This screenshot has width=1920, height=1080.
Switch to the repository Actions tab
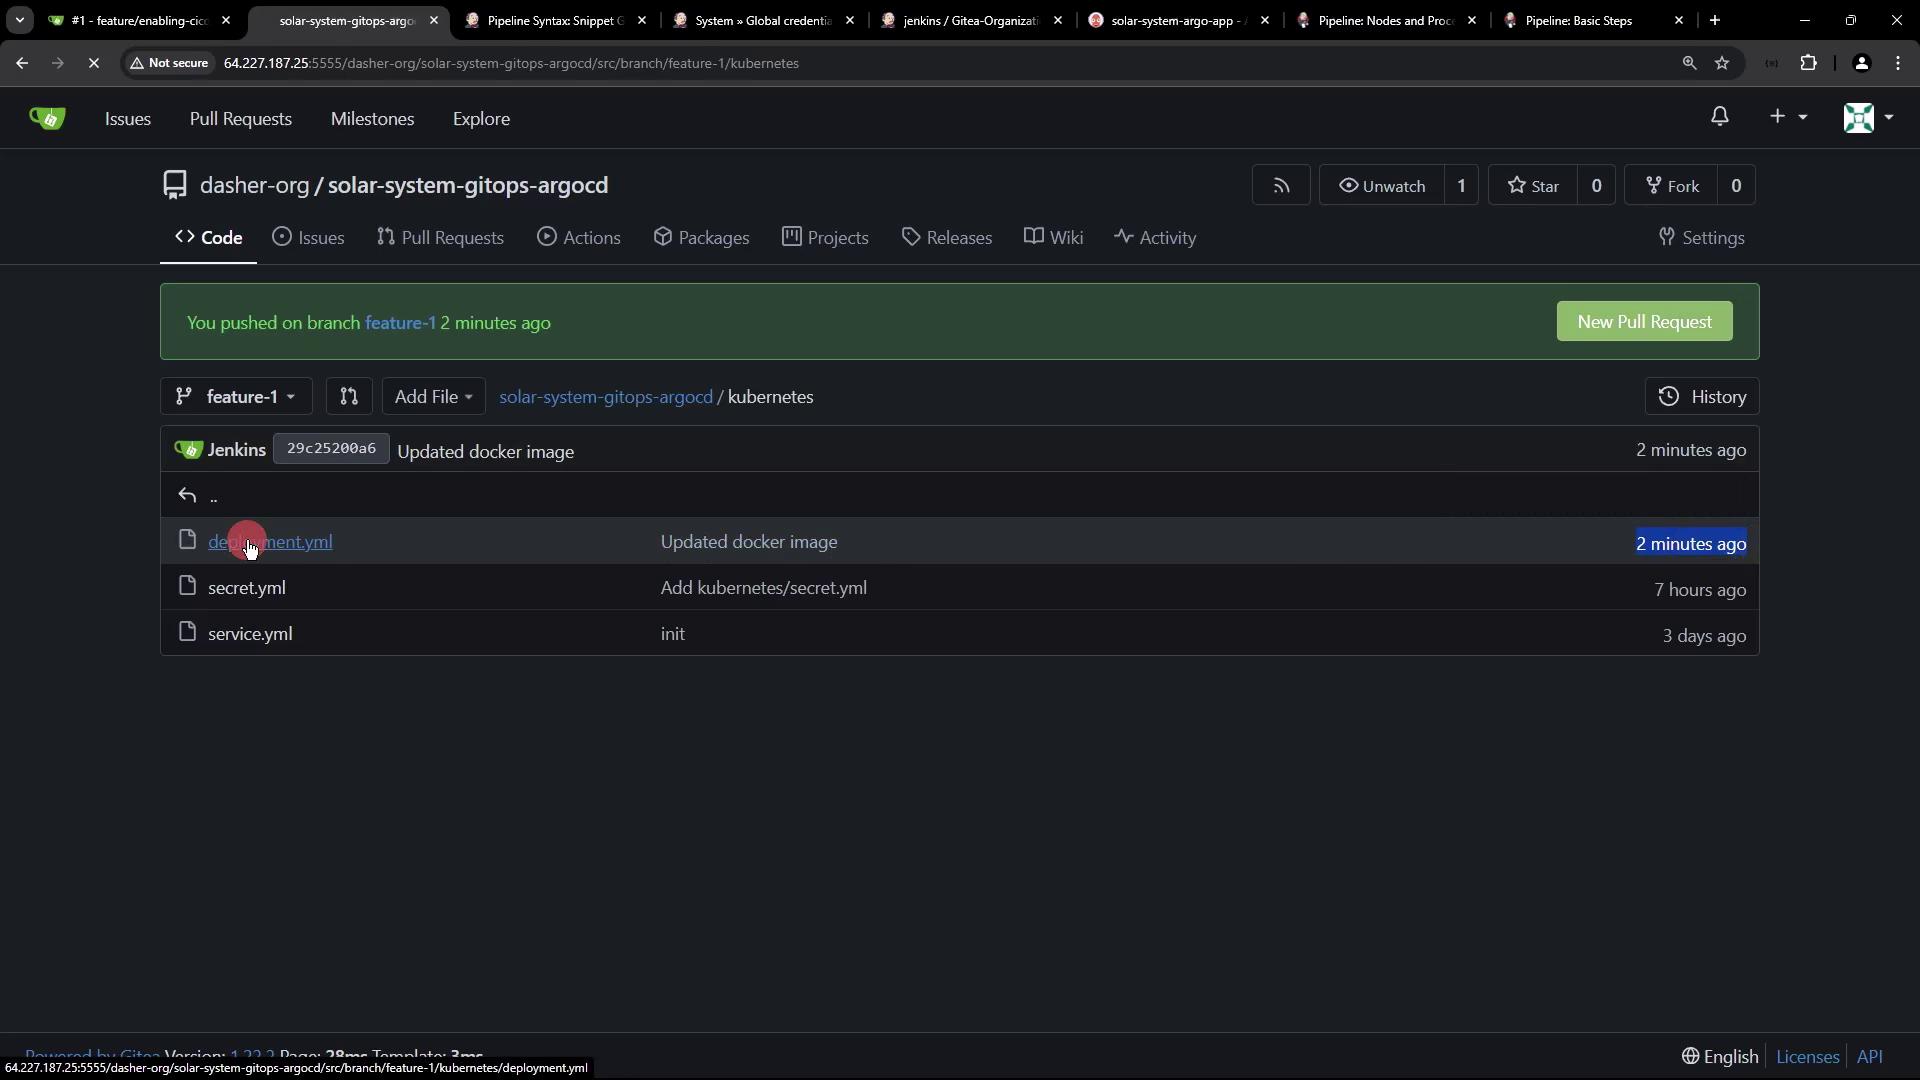coord(579,238)
